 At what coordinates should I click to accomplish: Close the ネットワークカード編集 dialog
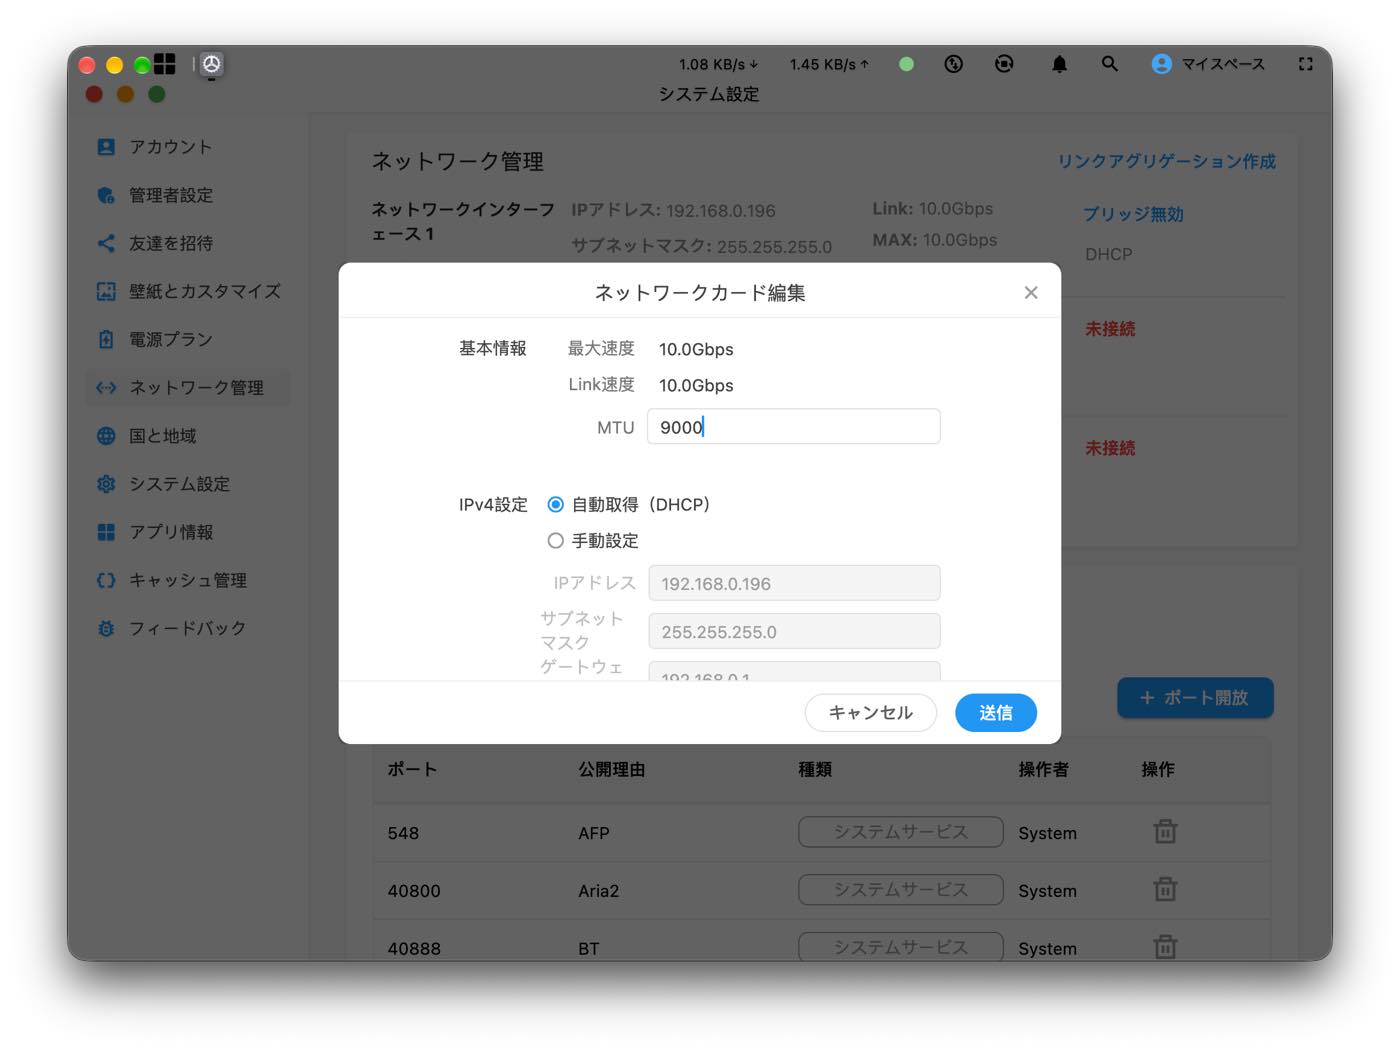click(x=1031, y=292)
